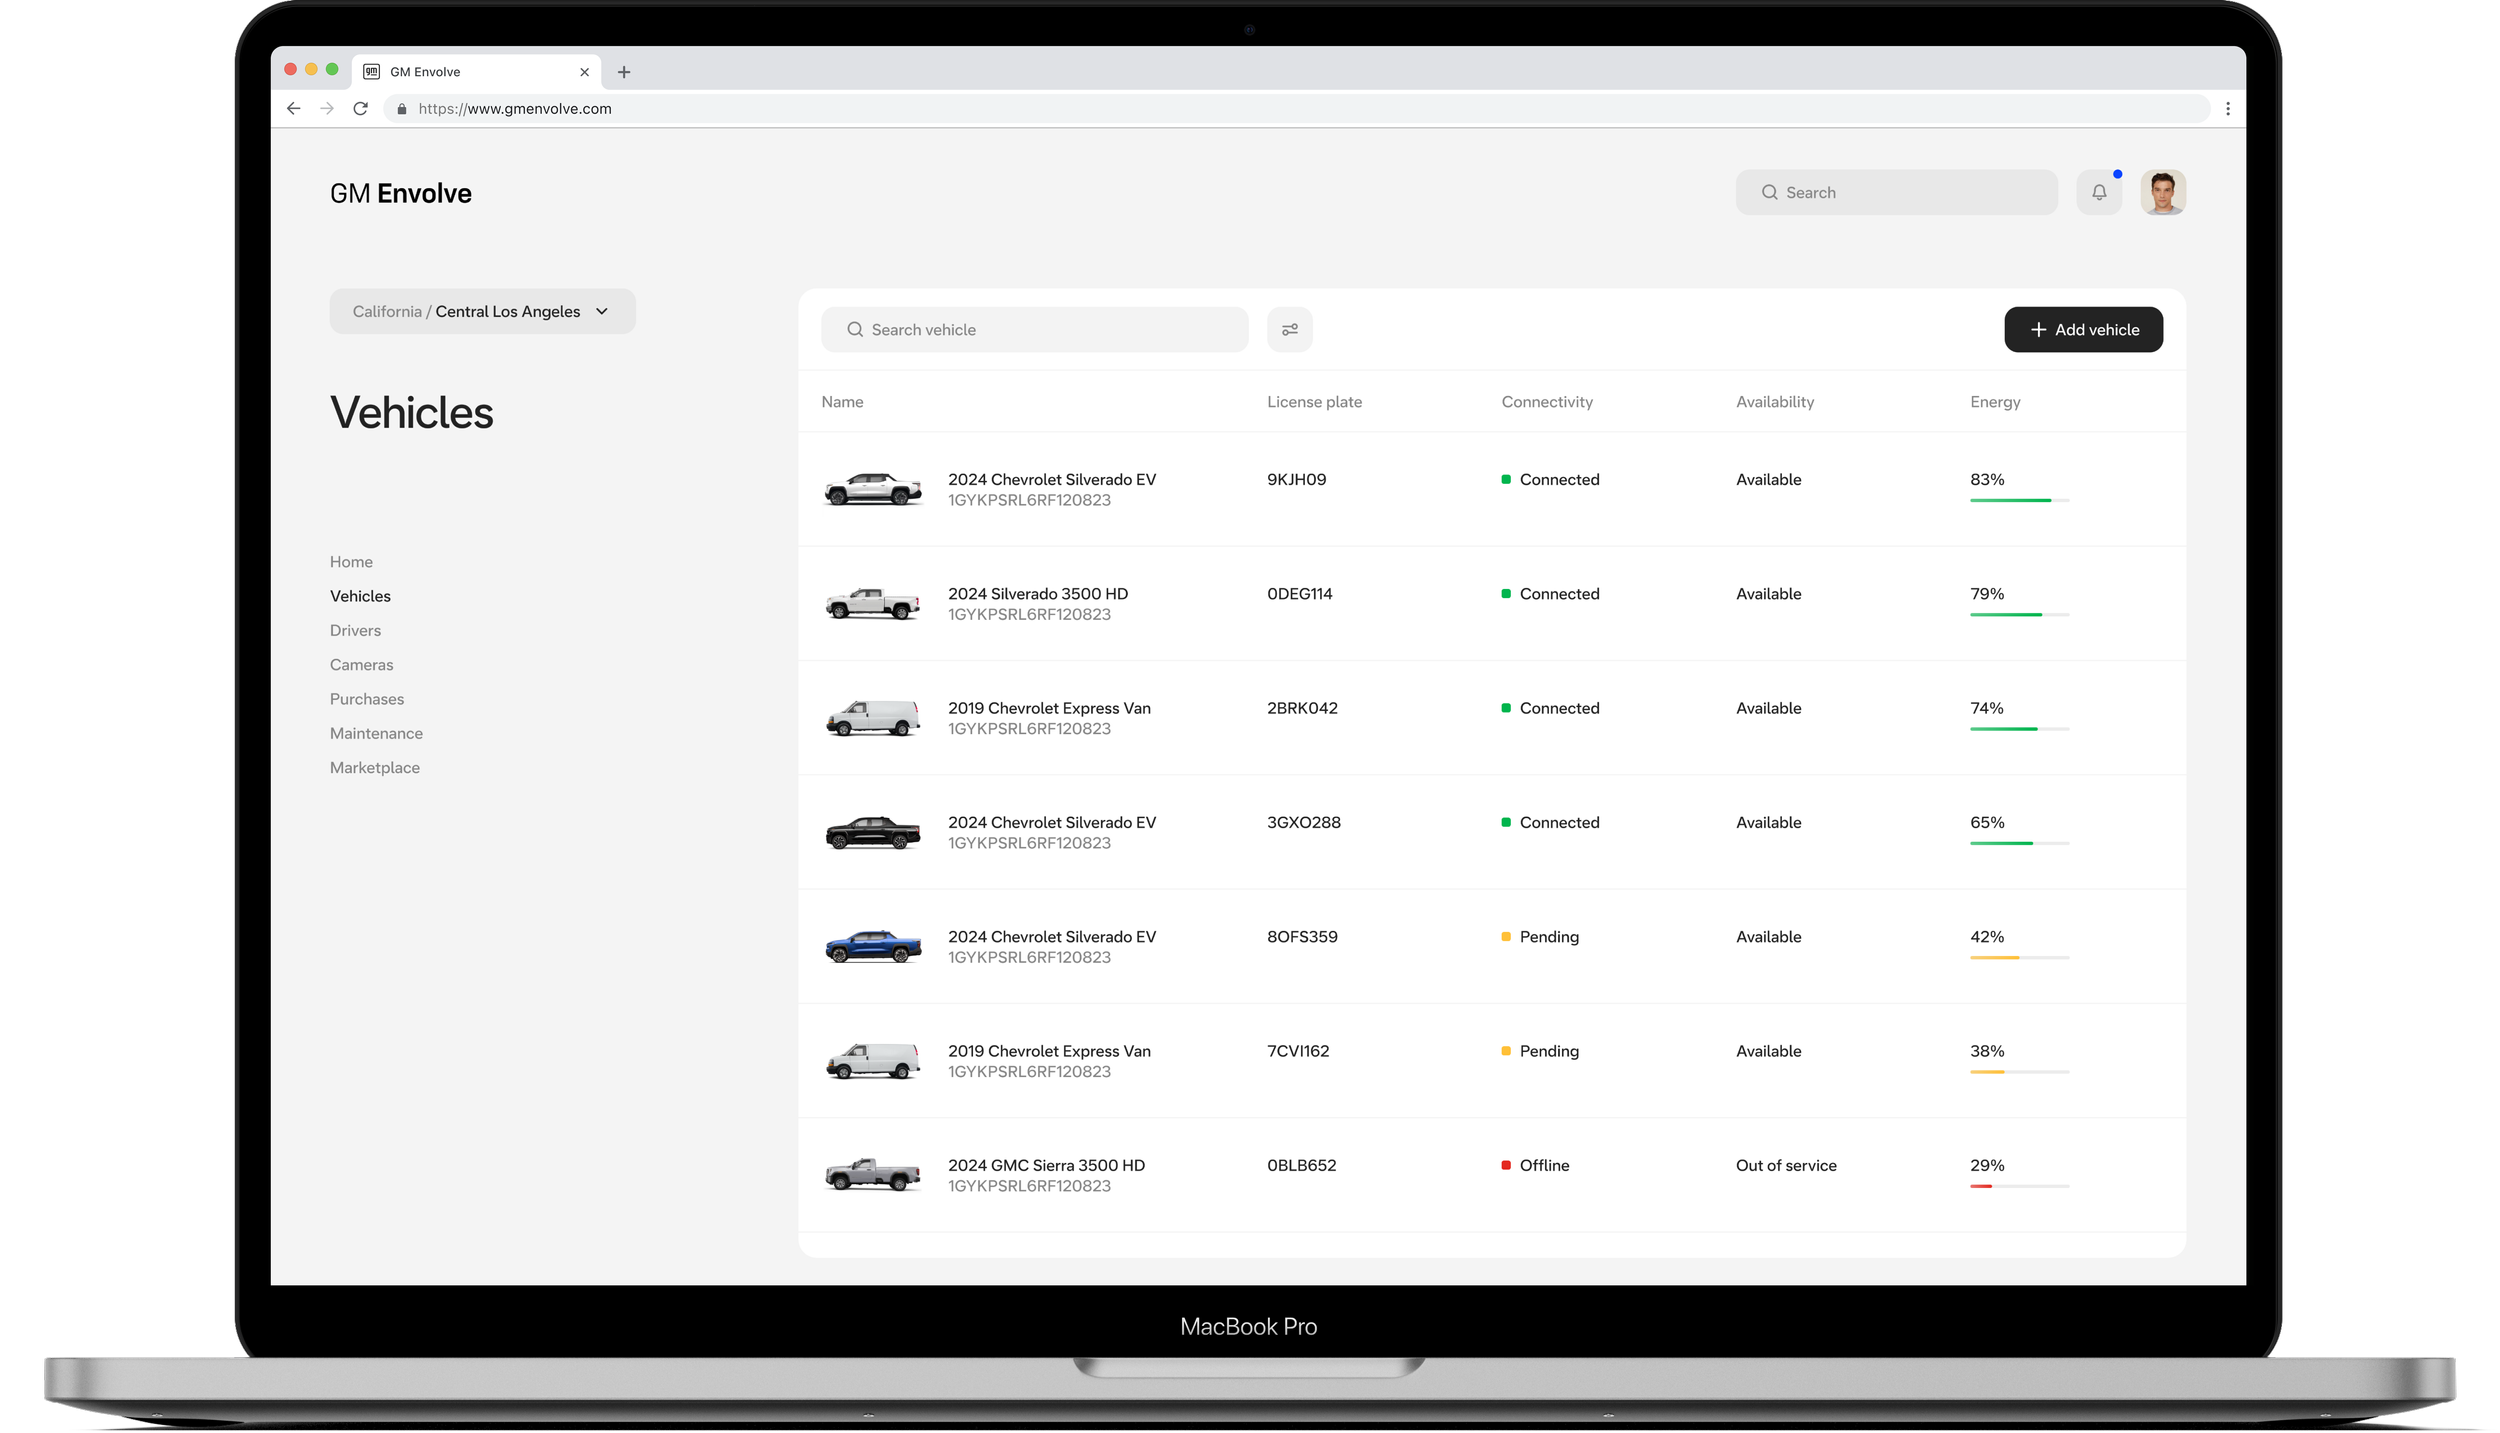
Task: Open the 2024 GMC Sierra 3500 HD row
Action: [x=1046, y=1165]
